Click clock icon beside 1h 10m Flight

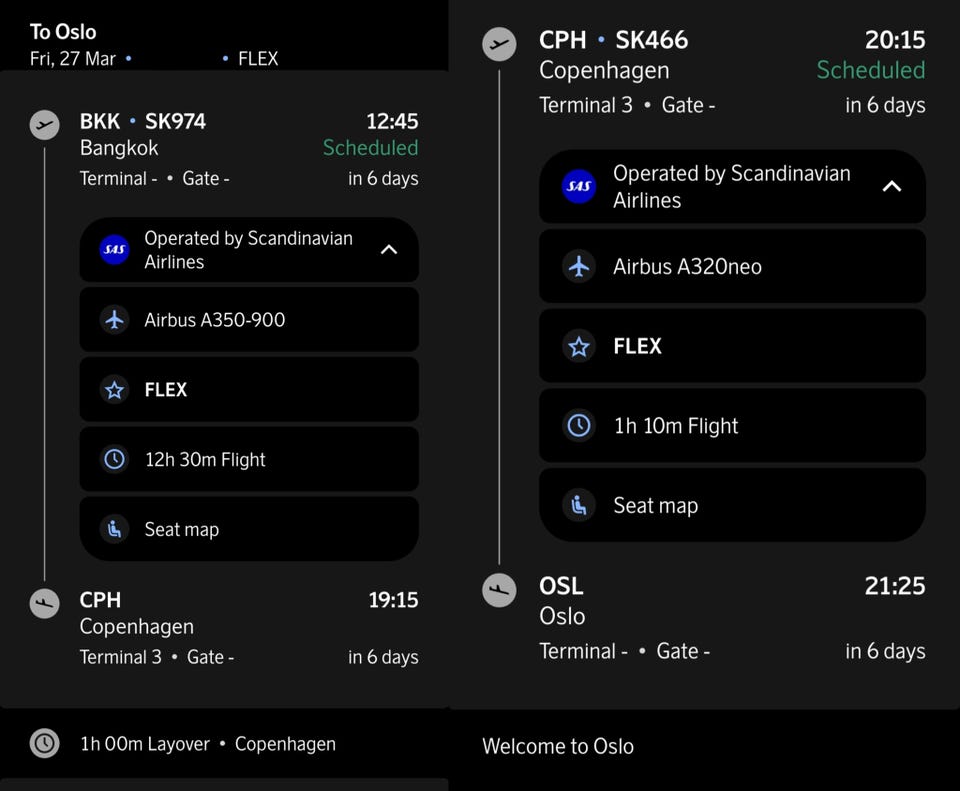click(x=579, y=425)
